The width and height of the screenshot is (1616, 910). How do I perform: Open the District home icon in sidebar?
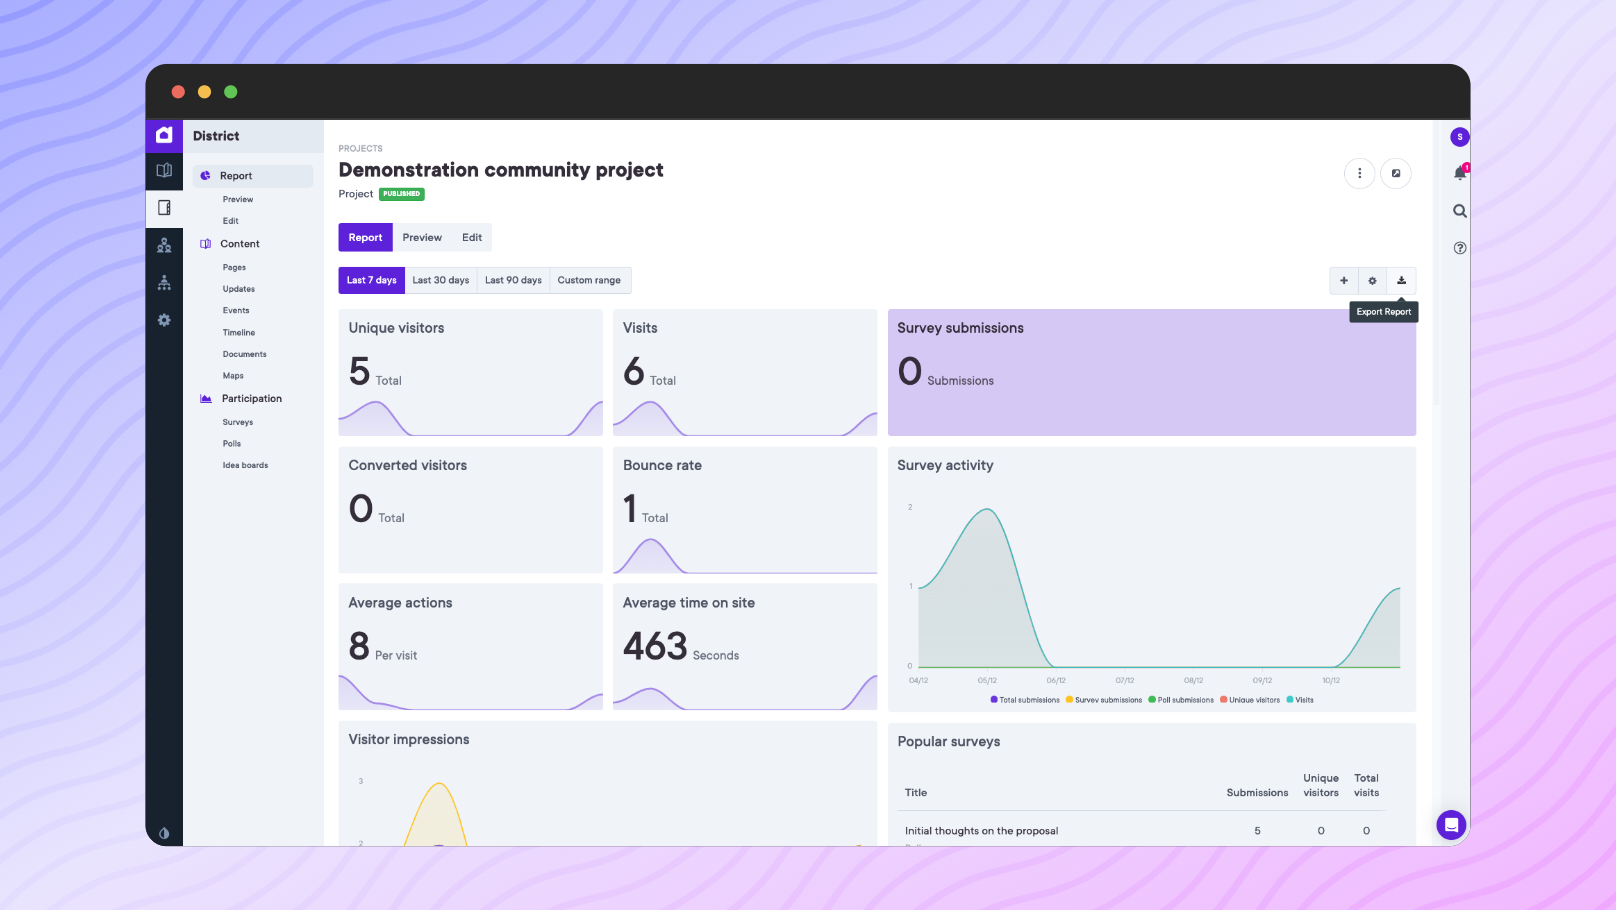[164, 135]
